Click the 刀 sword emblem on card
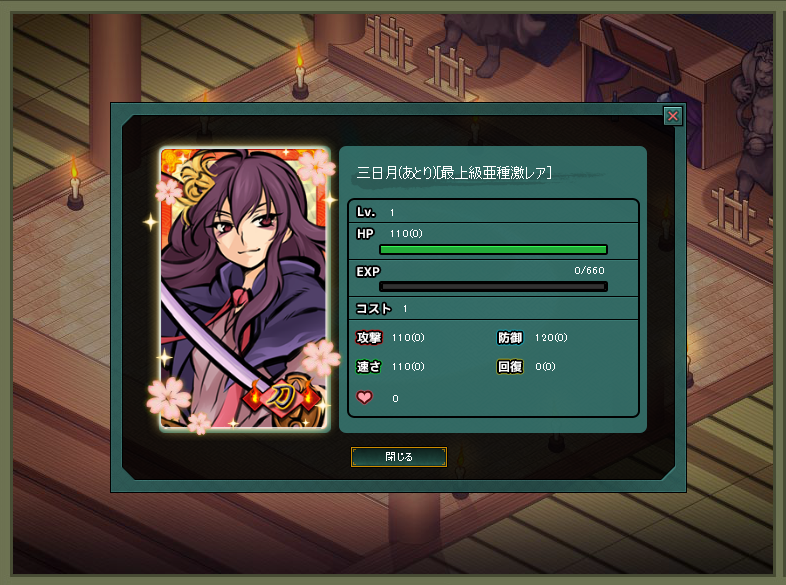The width and height of the screenshot is (786, 585). click(282, 397)
